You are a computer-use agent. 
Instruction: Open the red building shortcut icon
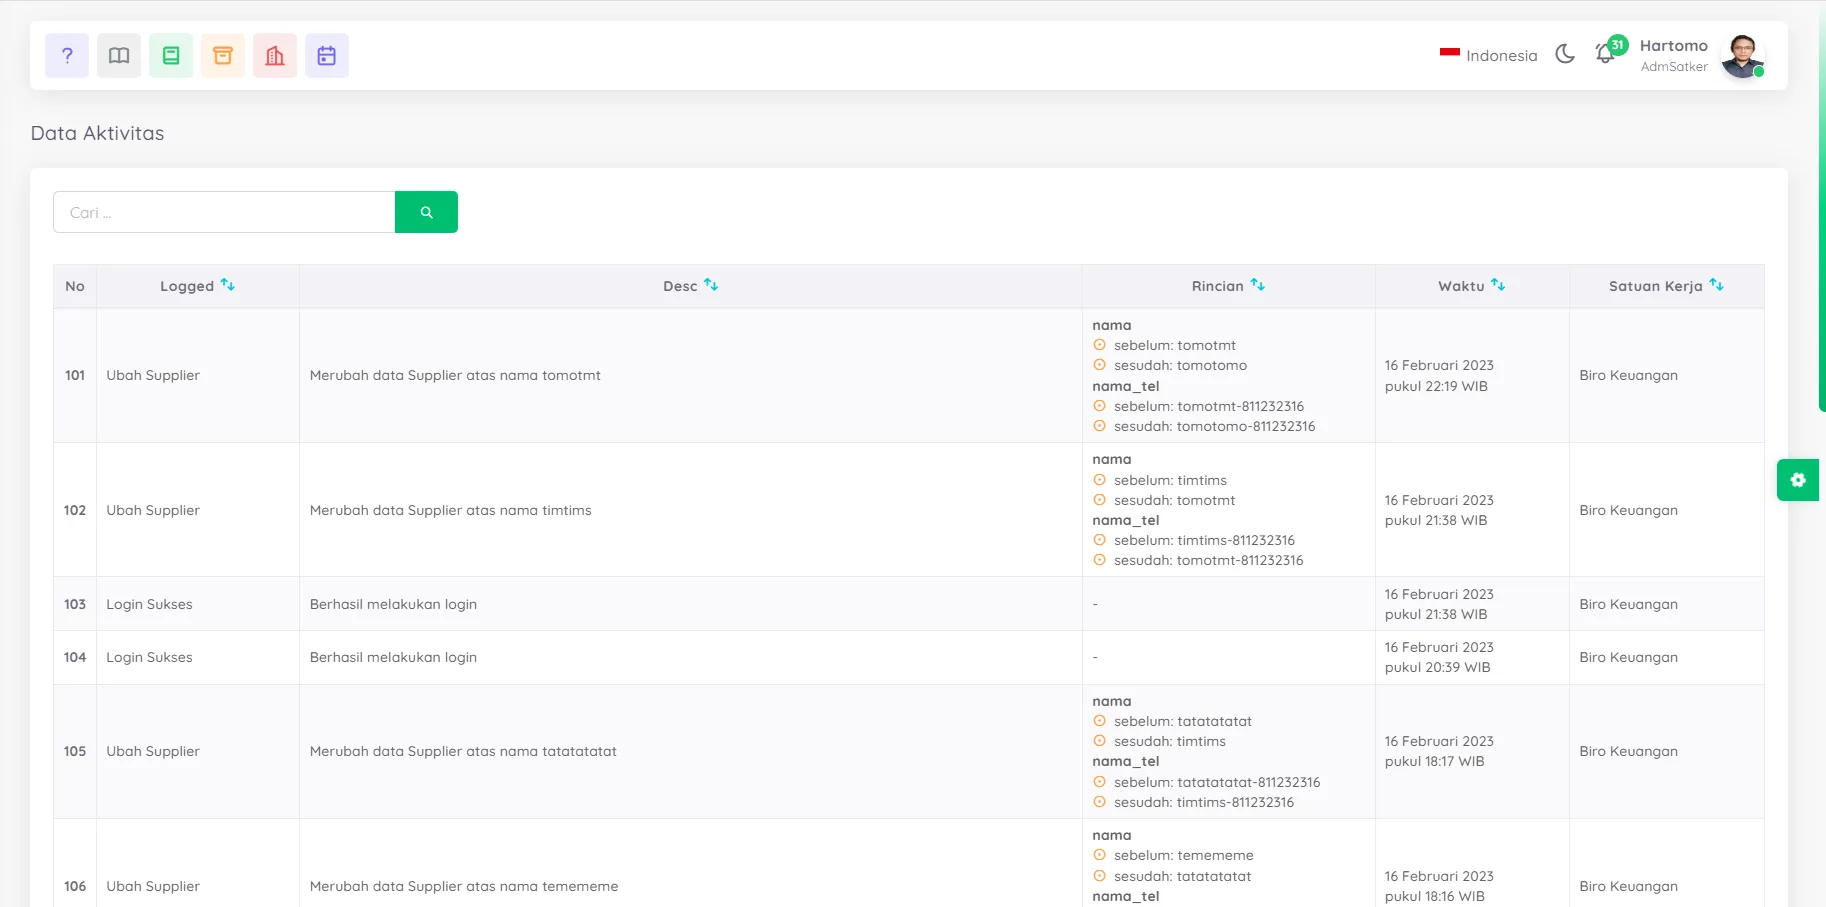[275, 56]
